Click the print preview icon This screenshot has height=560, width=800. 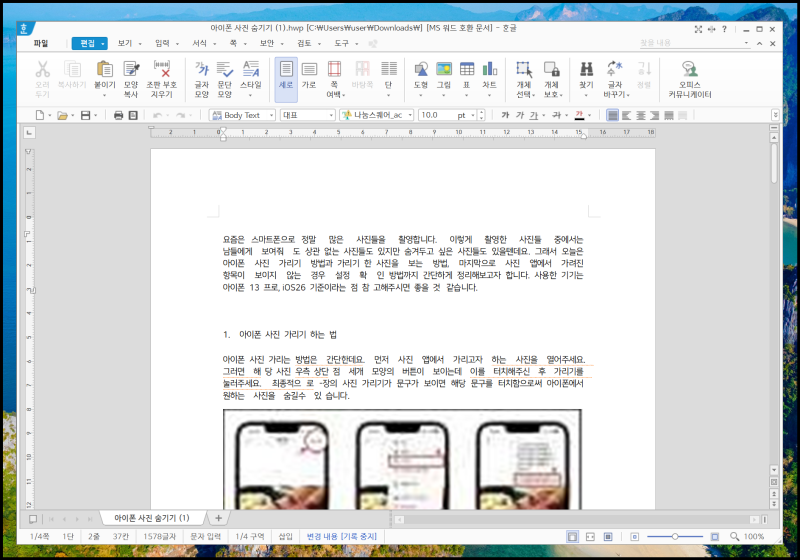tap(133, 115)
